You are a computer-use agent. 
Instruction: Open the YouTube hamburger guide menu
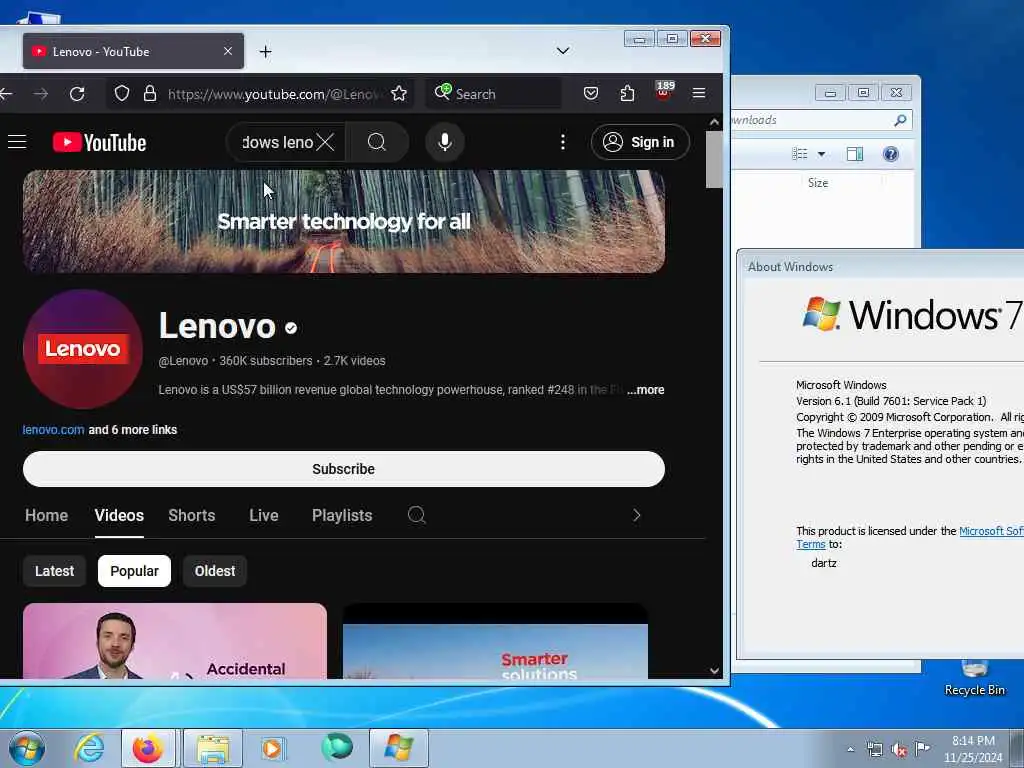click(x=17, y=142)
